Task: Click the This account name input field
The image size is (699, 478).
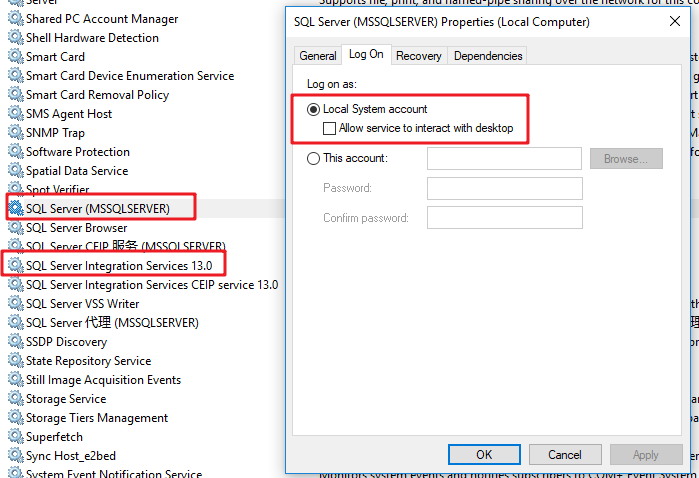Action: click(504, 158)
